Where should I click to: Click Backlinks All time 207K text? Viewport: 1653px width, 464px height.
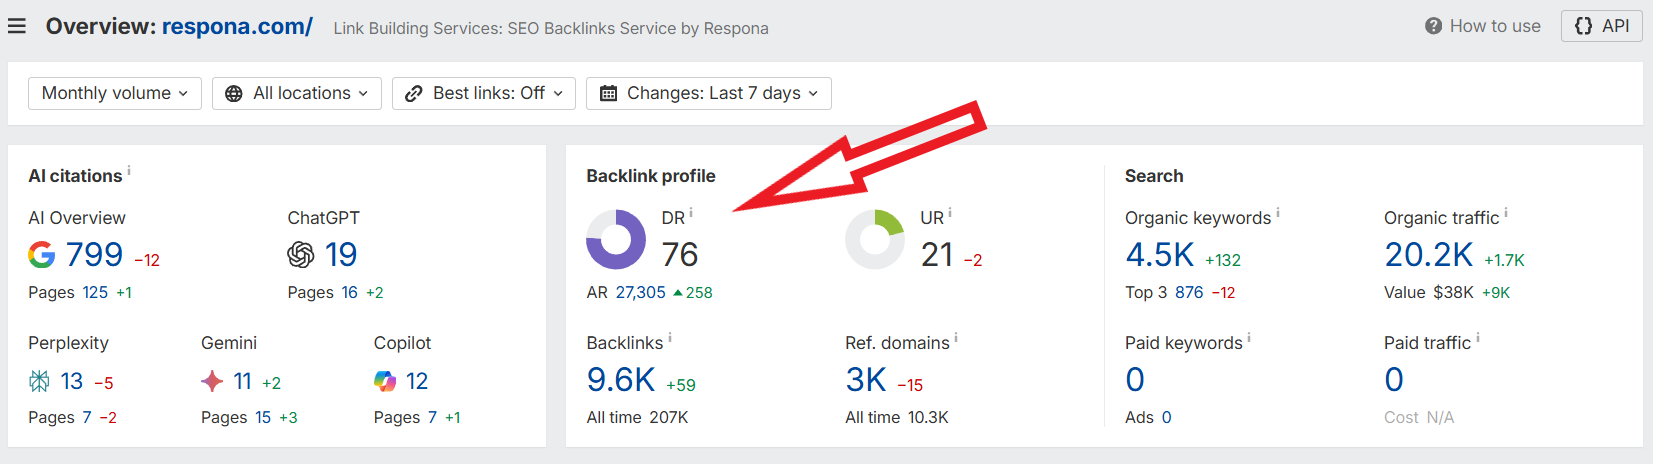pyautogui.click(x=637, y=417)
